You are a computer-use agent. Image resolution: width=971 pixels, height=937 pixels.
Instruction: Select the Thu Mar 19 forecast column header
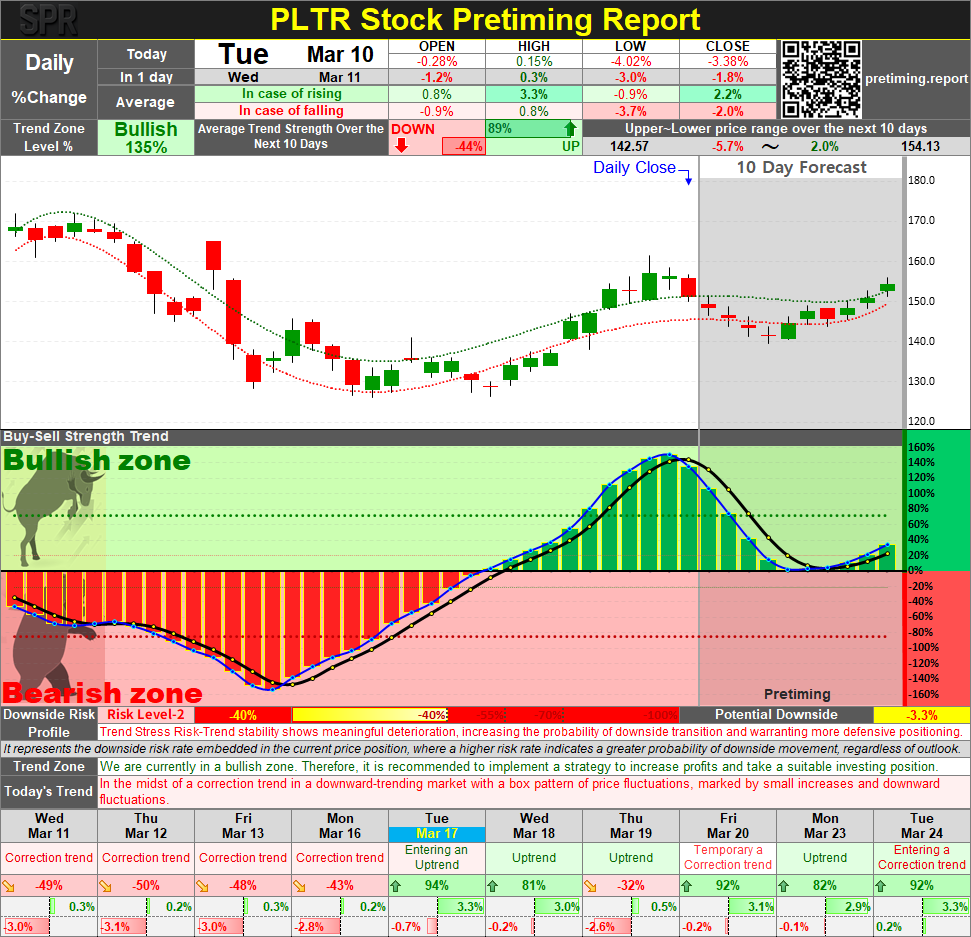(630, 826)
